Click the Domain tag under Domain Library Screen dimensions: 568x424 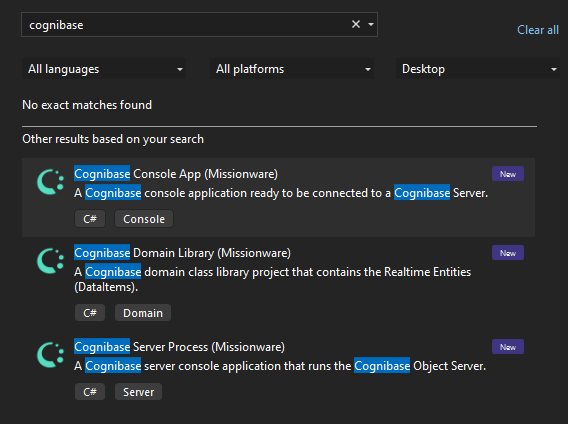point(143,313)
